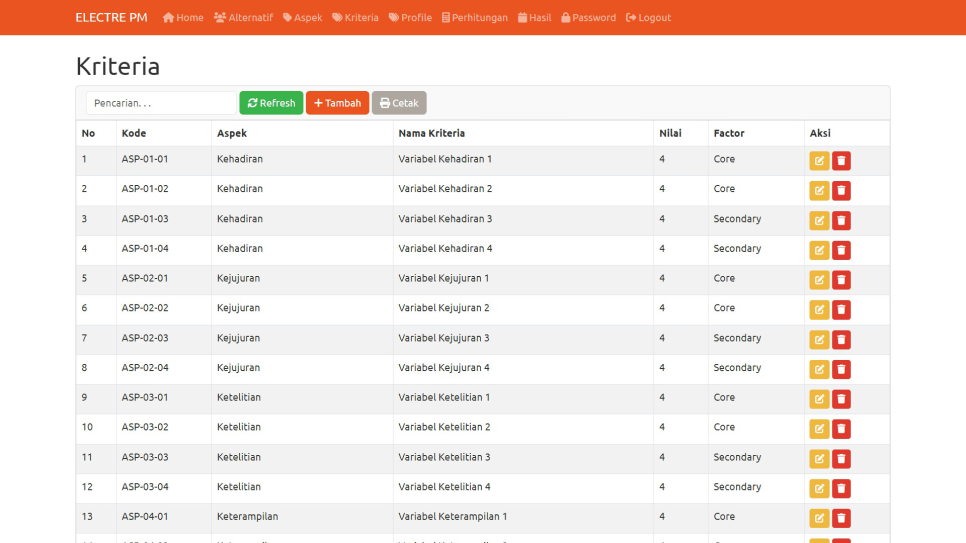Edit Variabel Ketelitian 4 entry
Screen dimensions: 966x543
[819, 488]
